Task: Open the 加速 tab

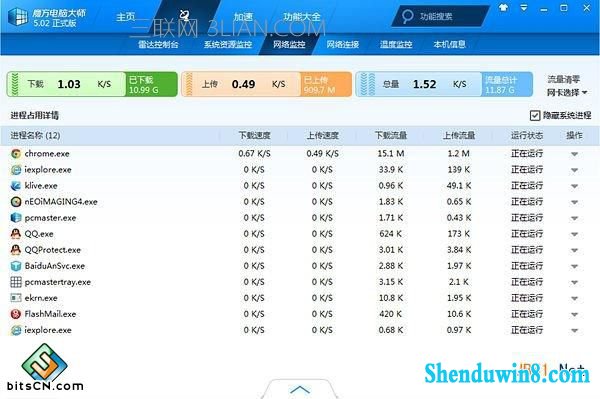Action: (x=243, y=17)
